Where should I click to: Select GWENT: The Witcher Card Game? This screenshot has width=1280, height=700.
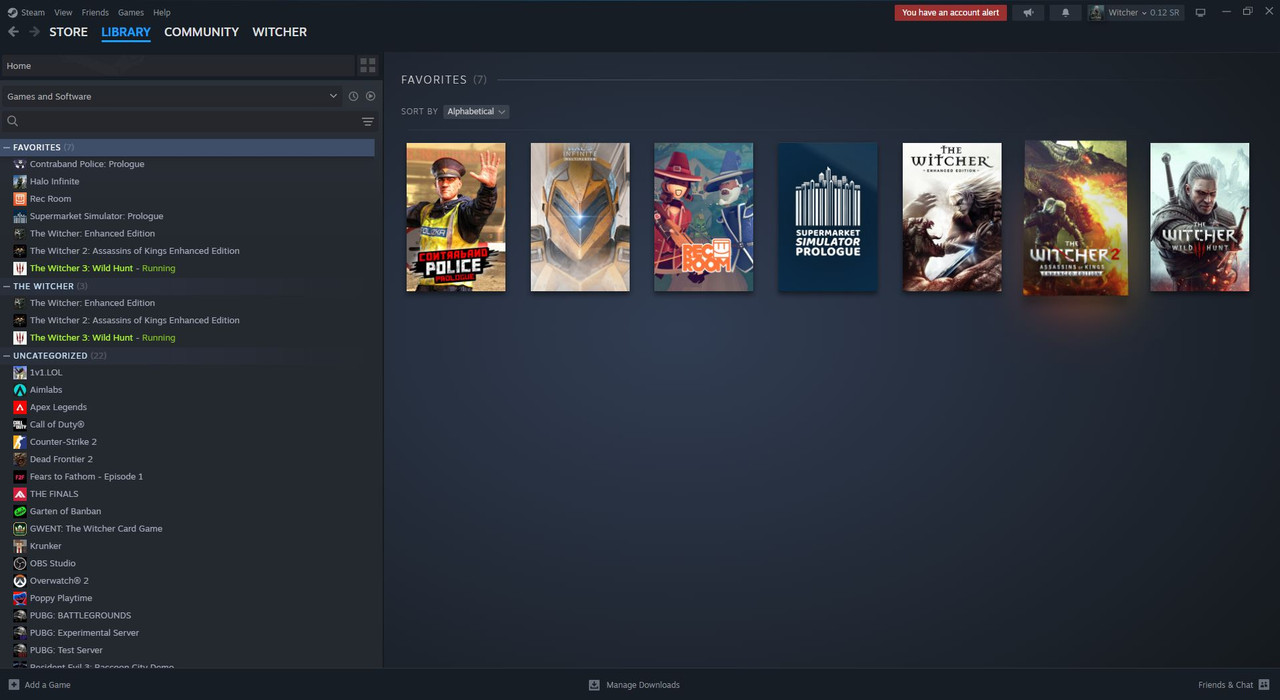[96, 529]
